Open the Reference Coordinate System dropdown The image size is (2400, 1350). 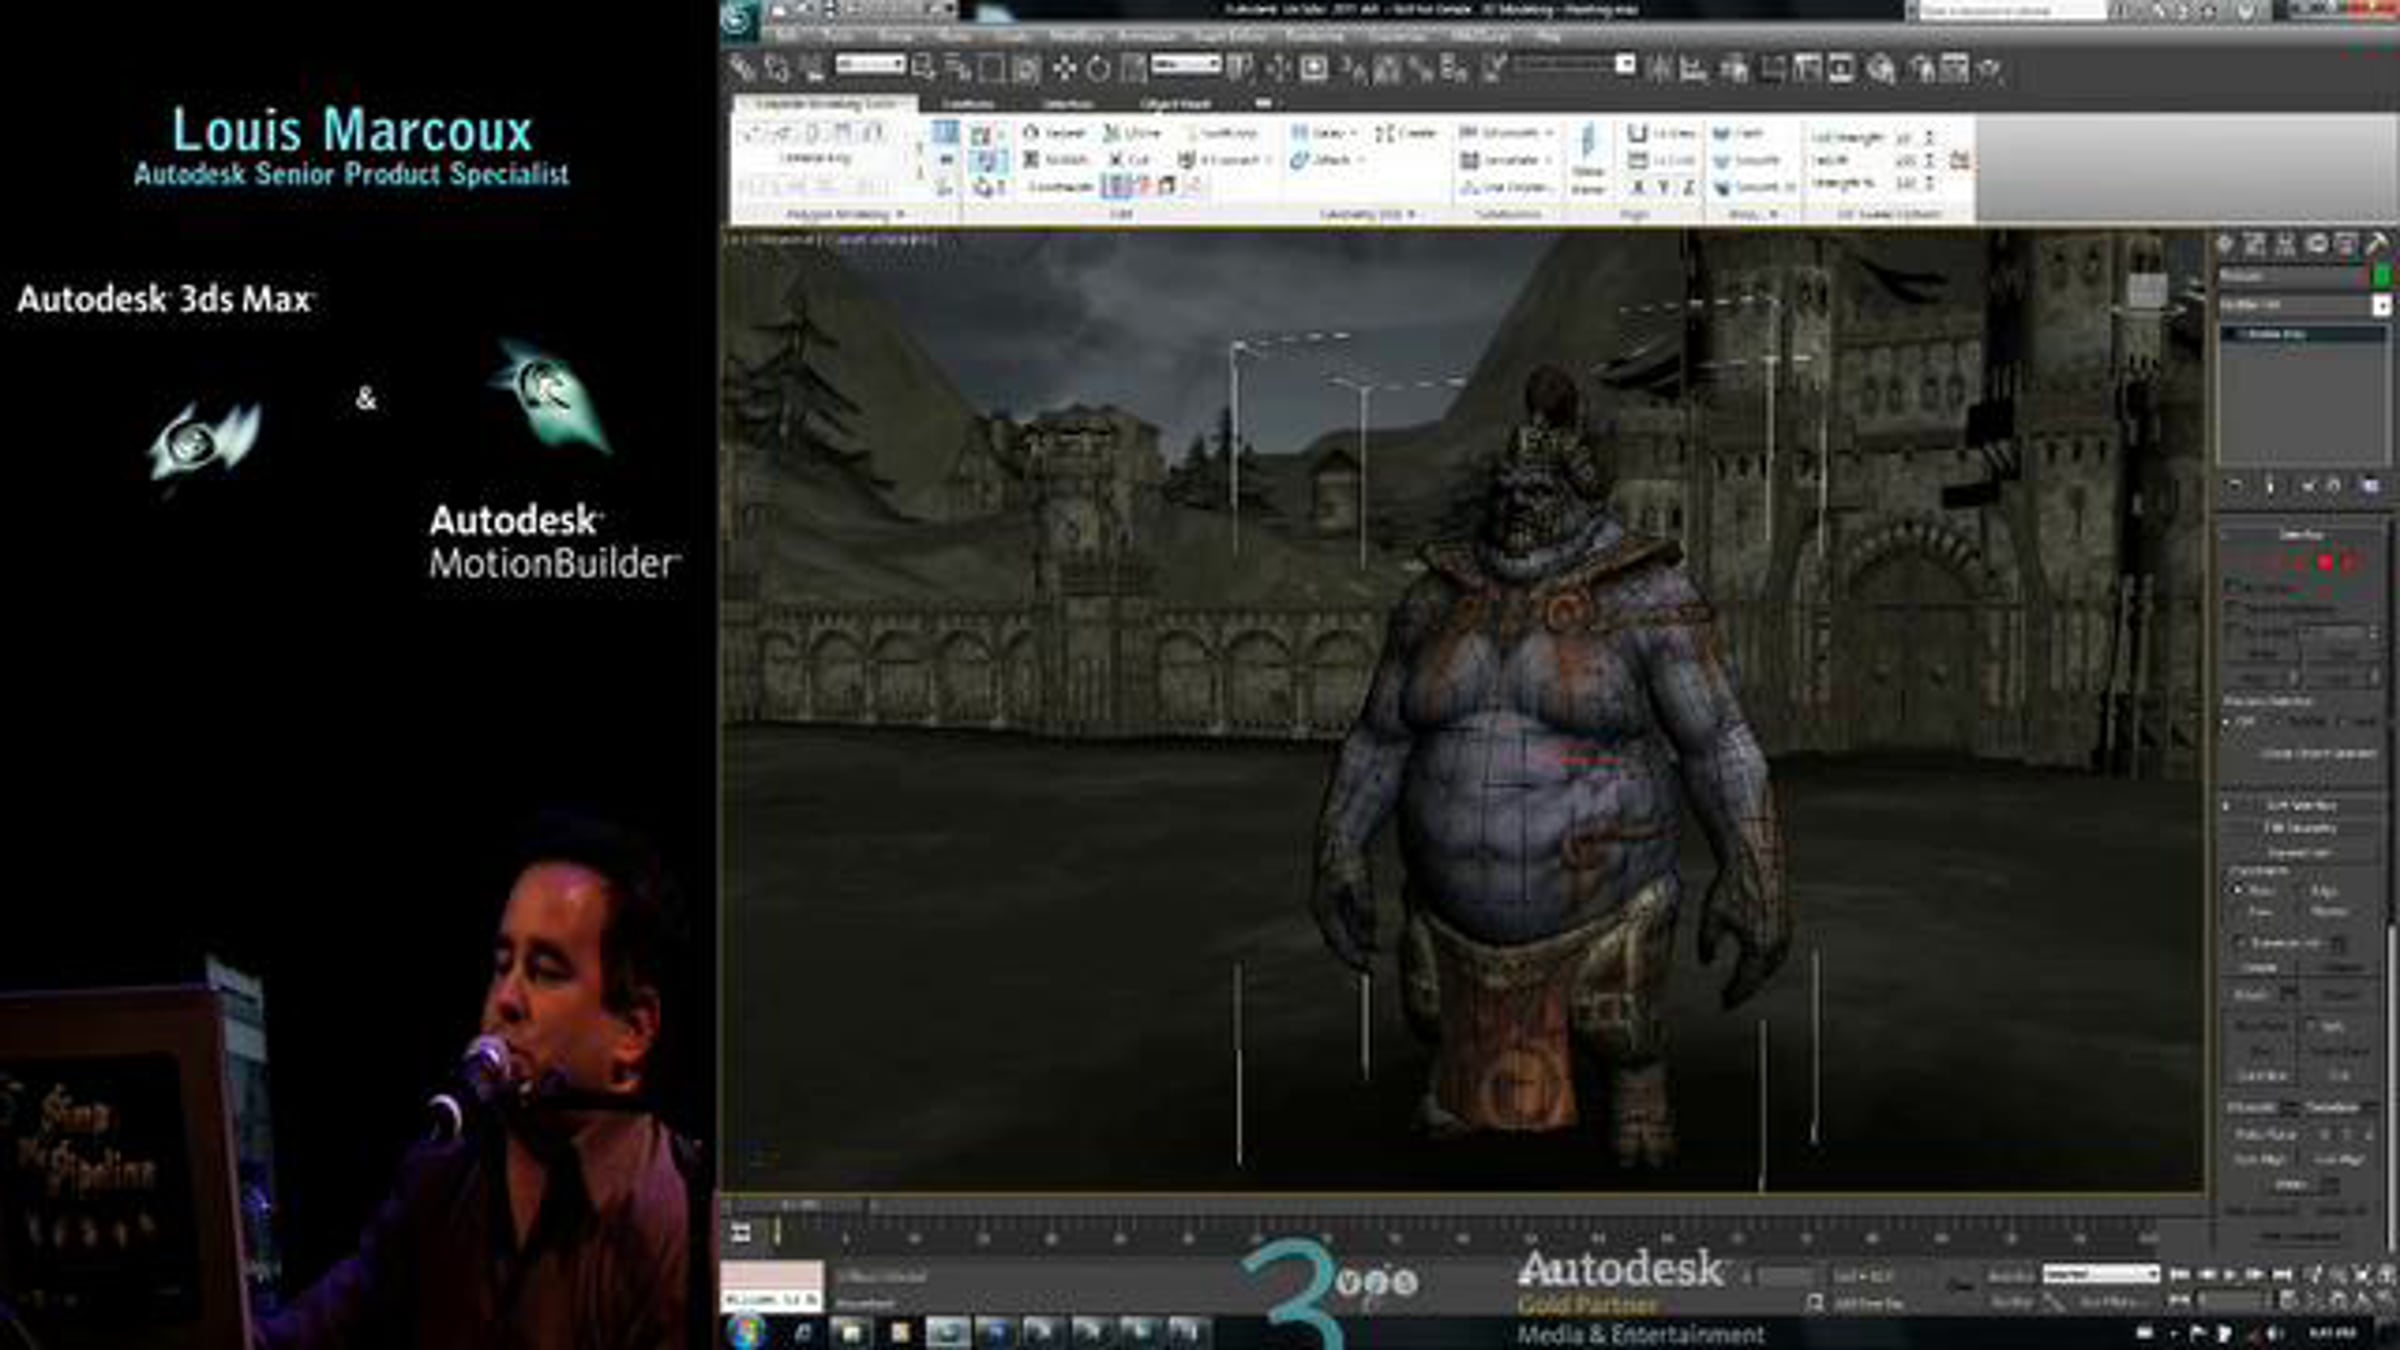(1186, 65)
